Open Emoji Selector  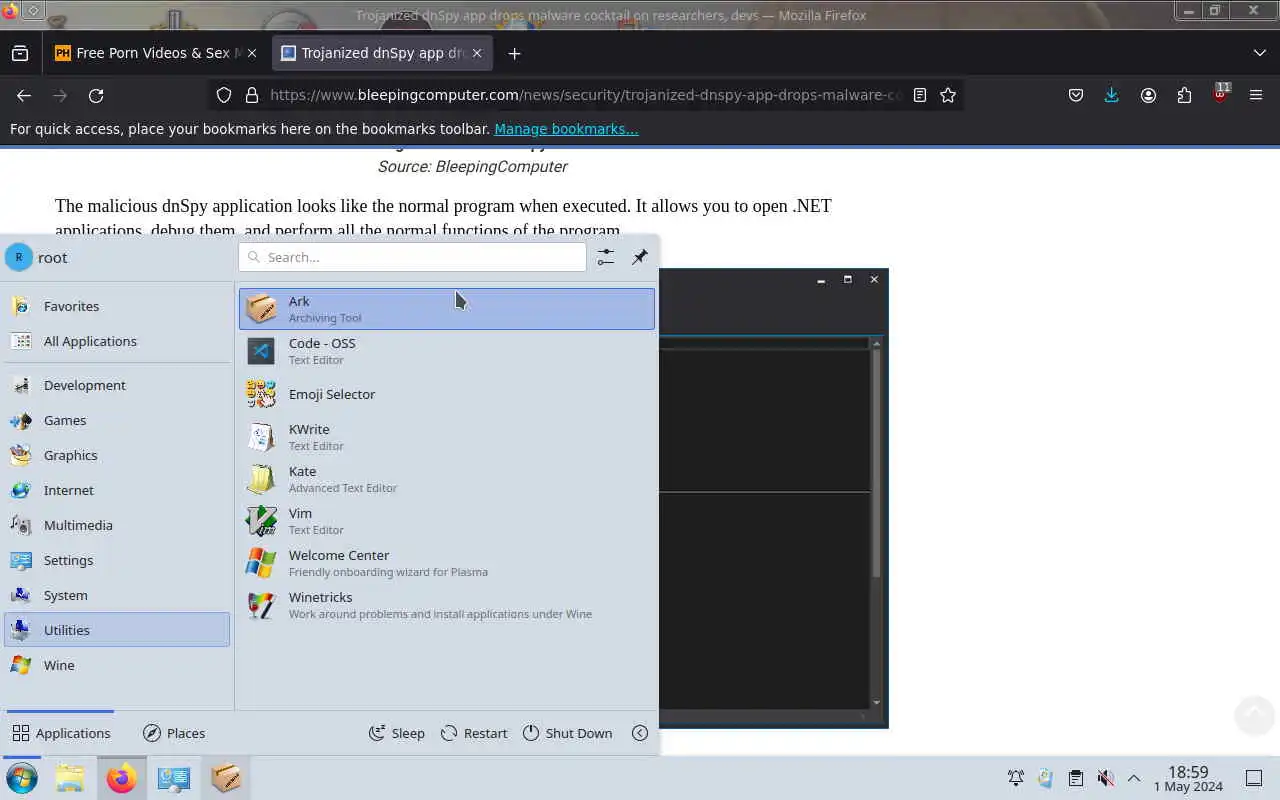pos(446,394)
